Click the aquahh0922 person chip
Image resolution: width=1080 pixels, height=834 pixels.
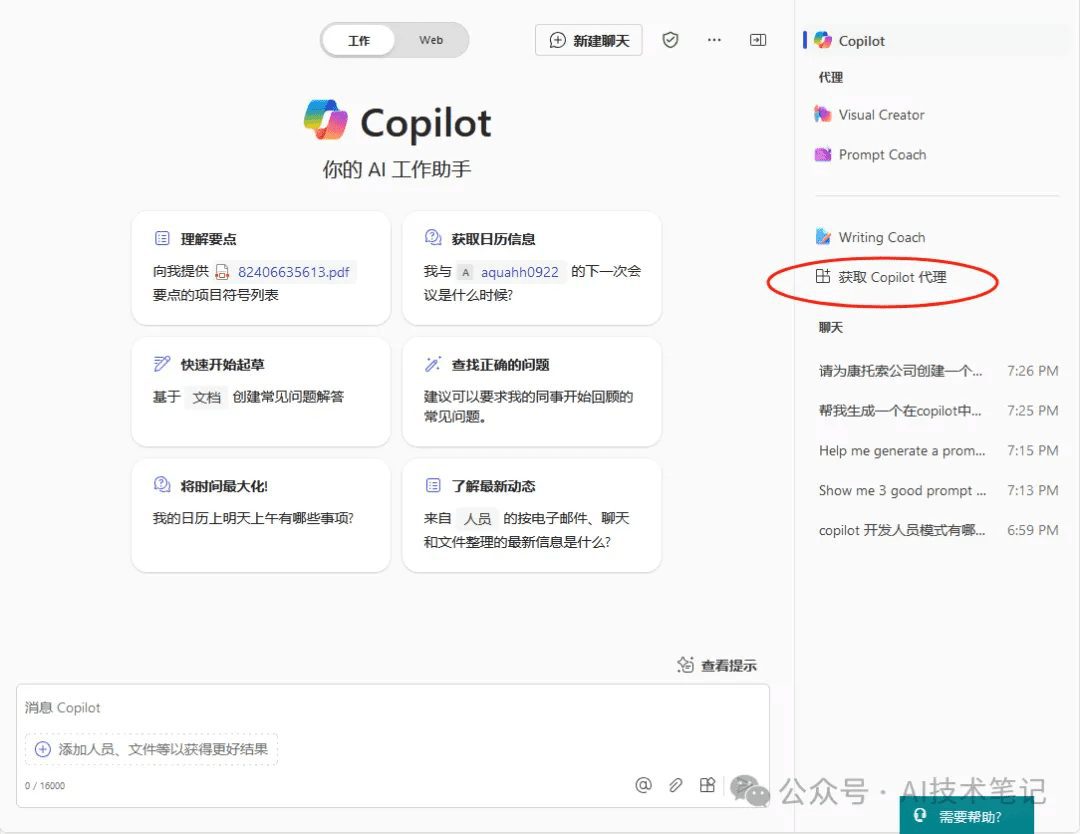(511, 272)
